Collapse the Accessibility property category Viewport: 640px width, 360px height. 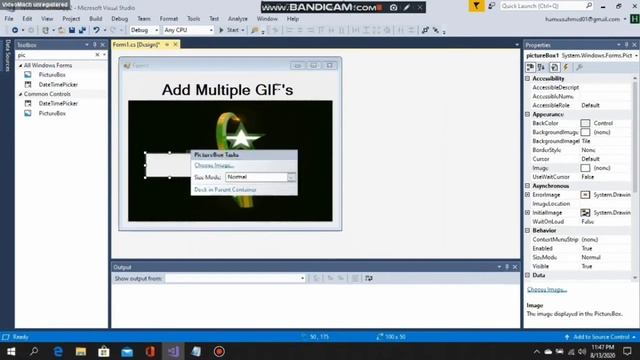pyautogui.click(x=527, y=78)
